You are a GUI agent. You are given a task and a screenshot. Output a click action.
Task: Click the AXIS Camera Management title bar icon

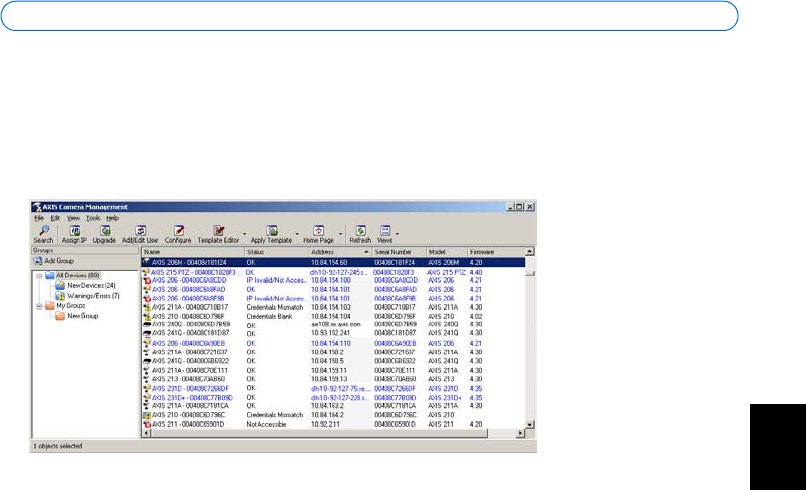coord(36,207)
